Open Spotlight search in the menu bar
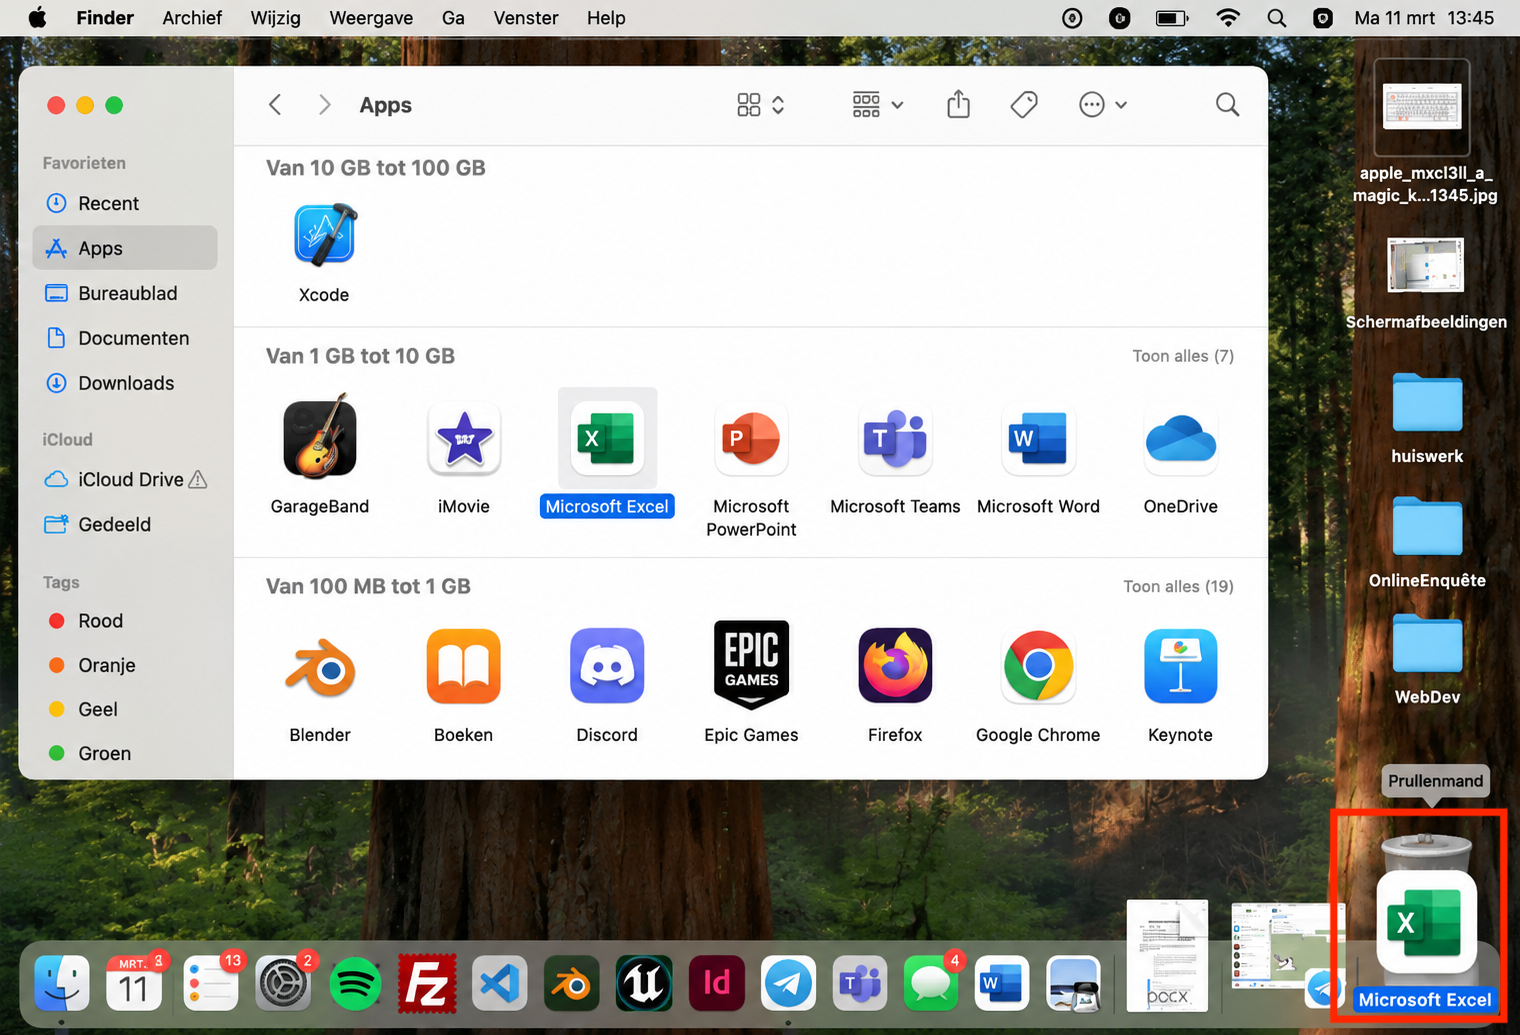This screenshot has height=1035, width=1520. click(1276, 18)
